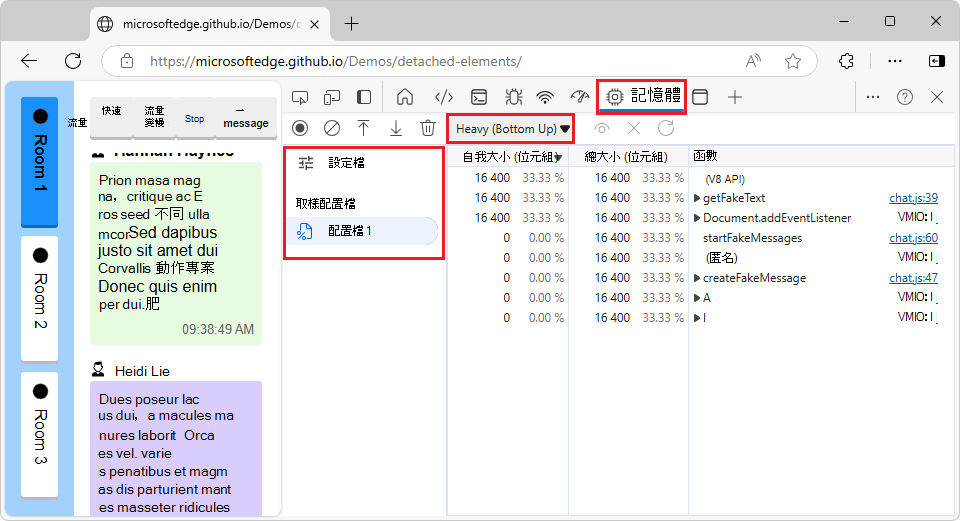Open the Console panel icon

coord(479,97)
